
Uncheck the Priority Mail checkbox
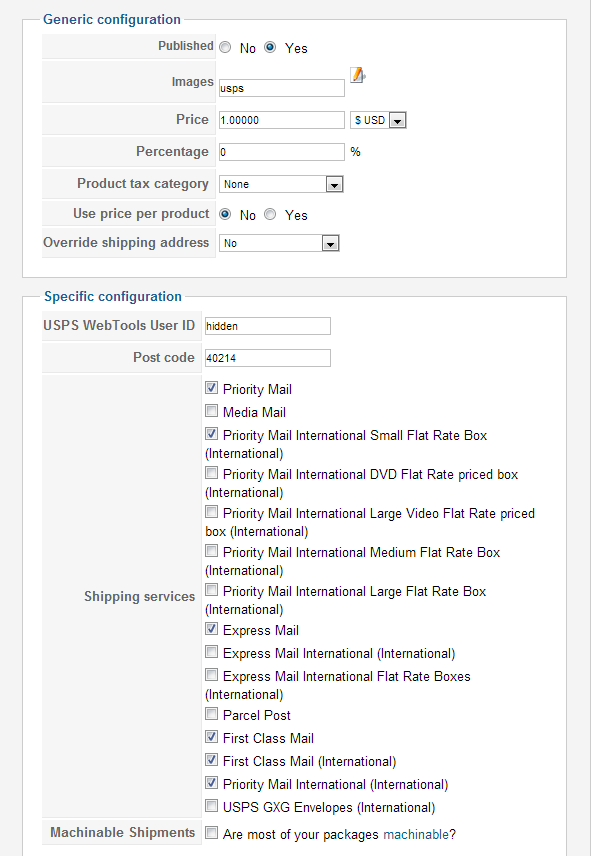coord(211,388)
